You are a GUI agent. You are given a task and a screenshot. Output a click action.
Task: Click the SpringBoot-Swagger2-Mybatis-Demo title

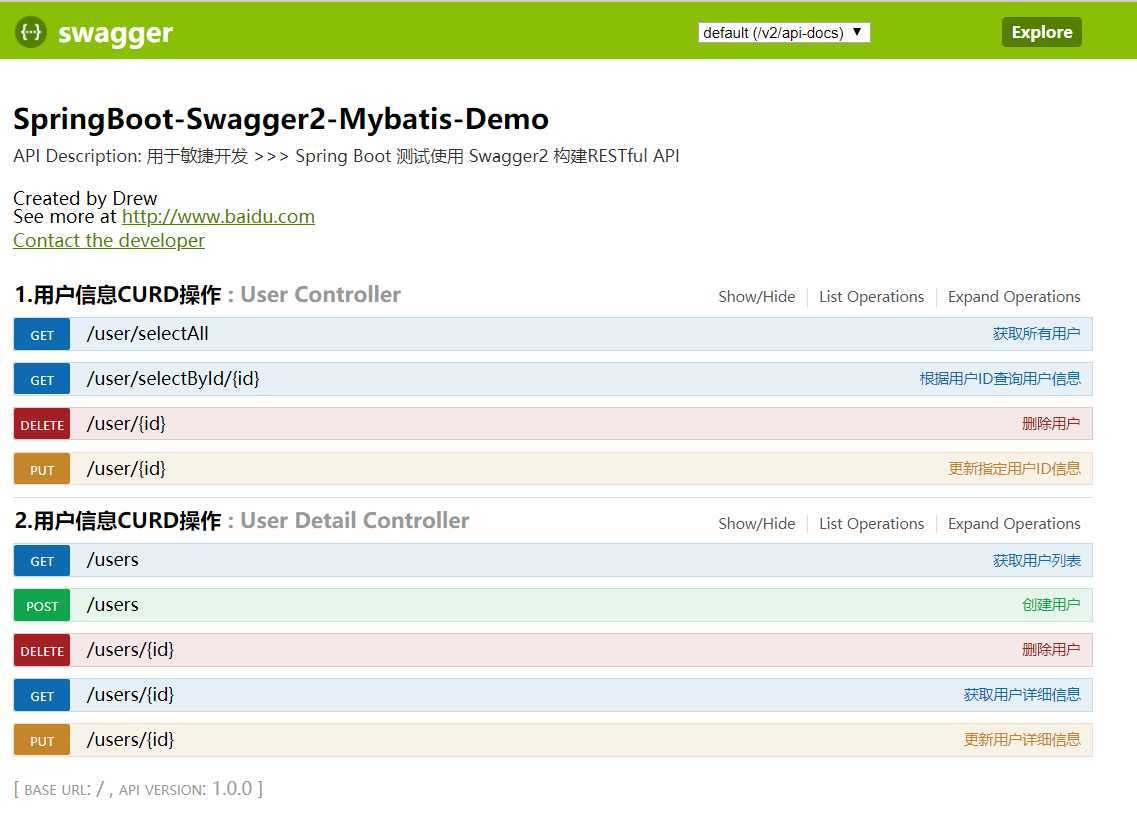(x=281, y=120)
